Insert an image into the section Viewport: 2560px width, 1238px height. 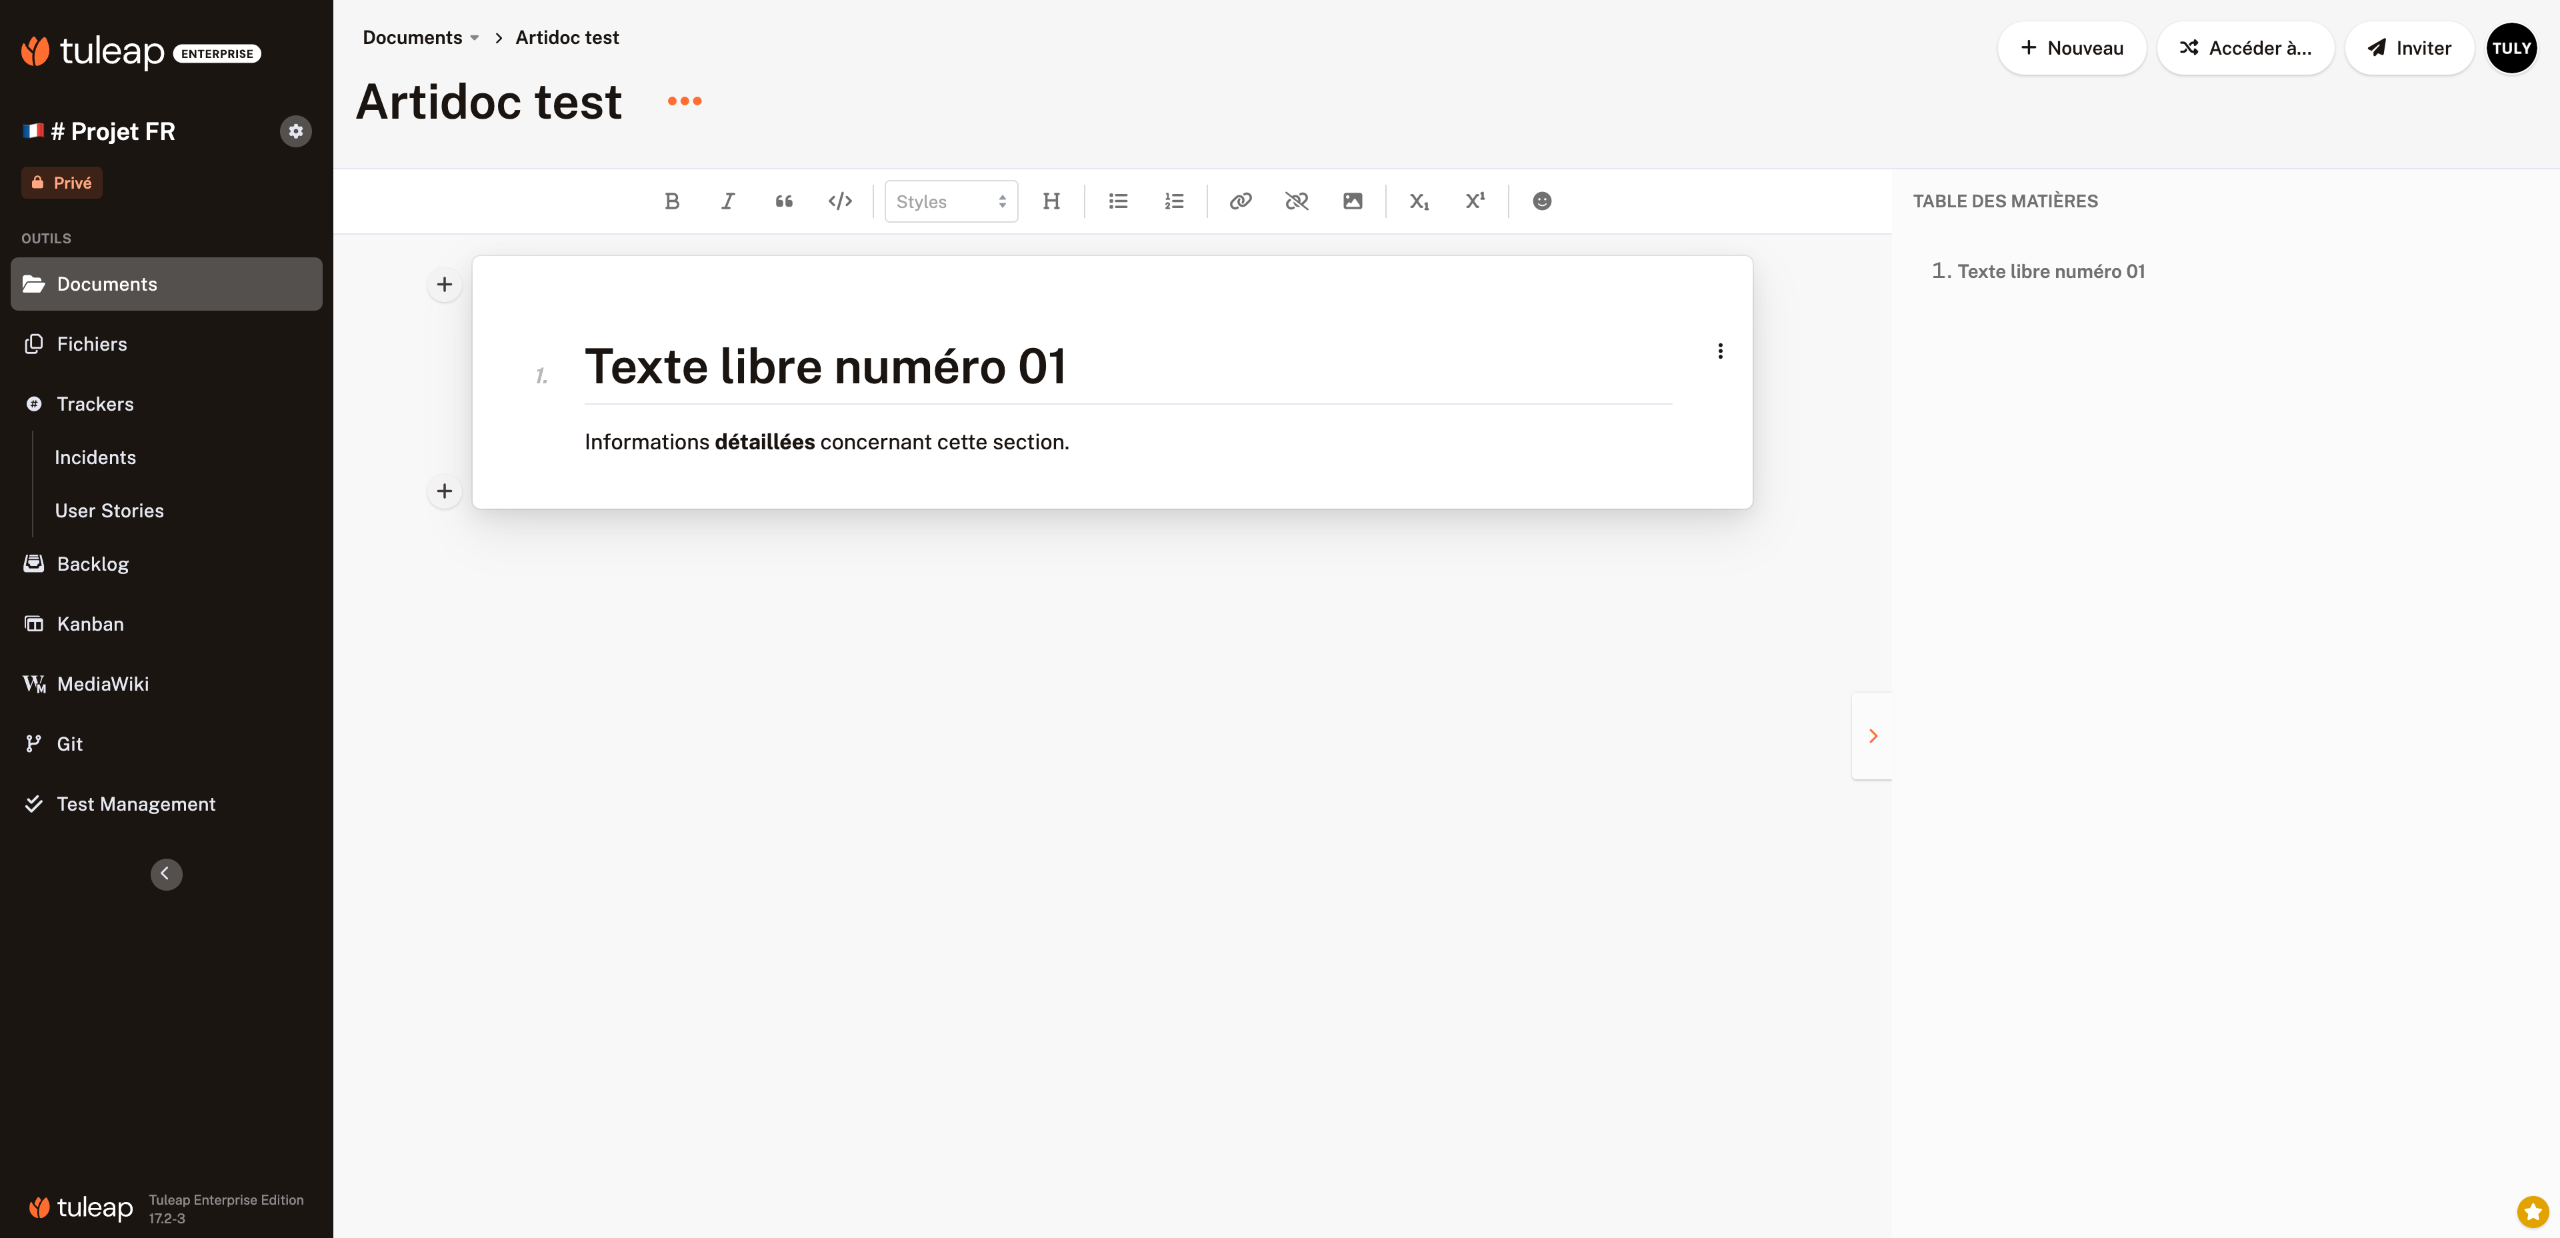[1353, 201]
